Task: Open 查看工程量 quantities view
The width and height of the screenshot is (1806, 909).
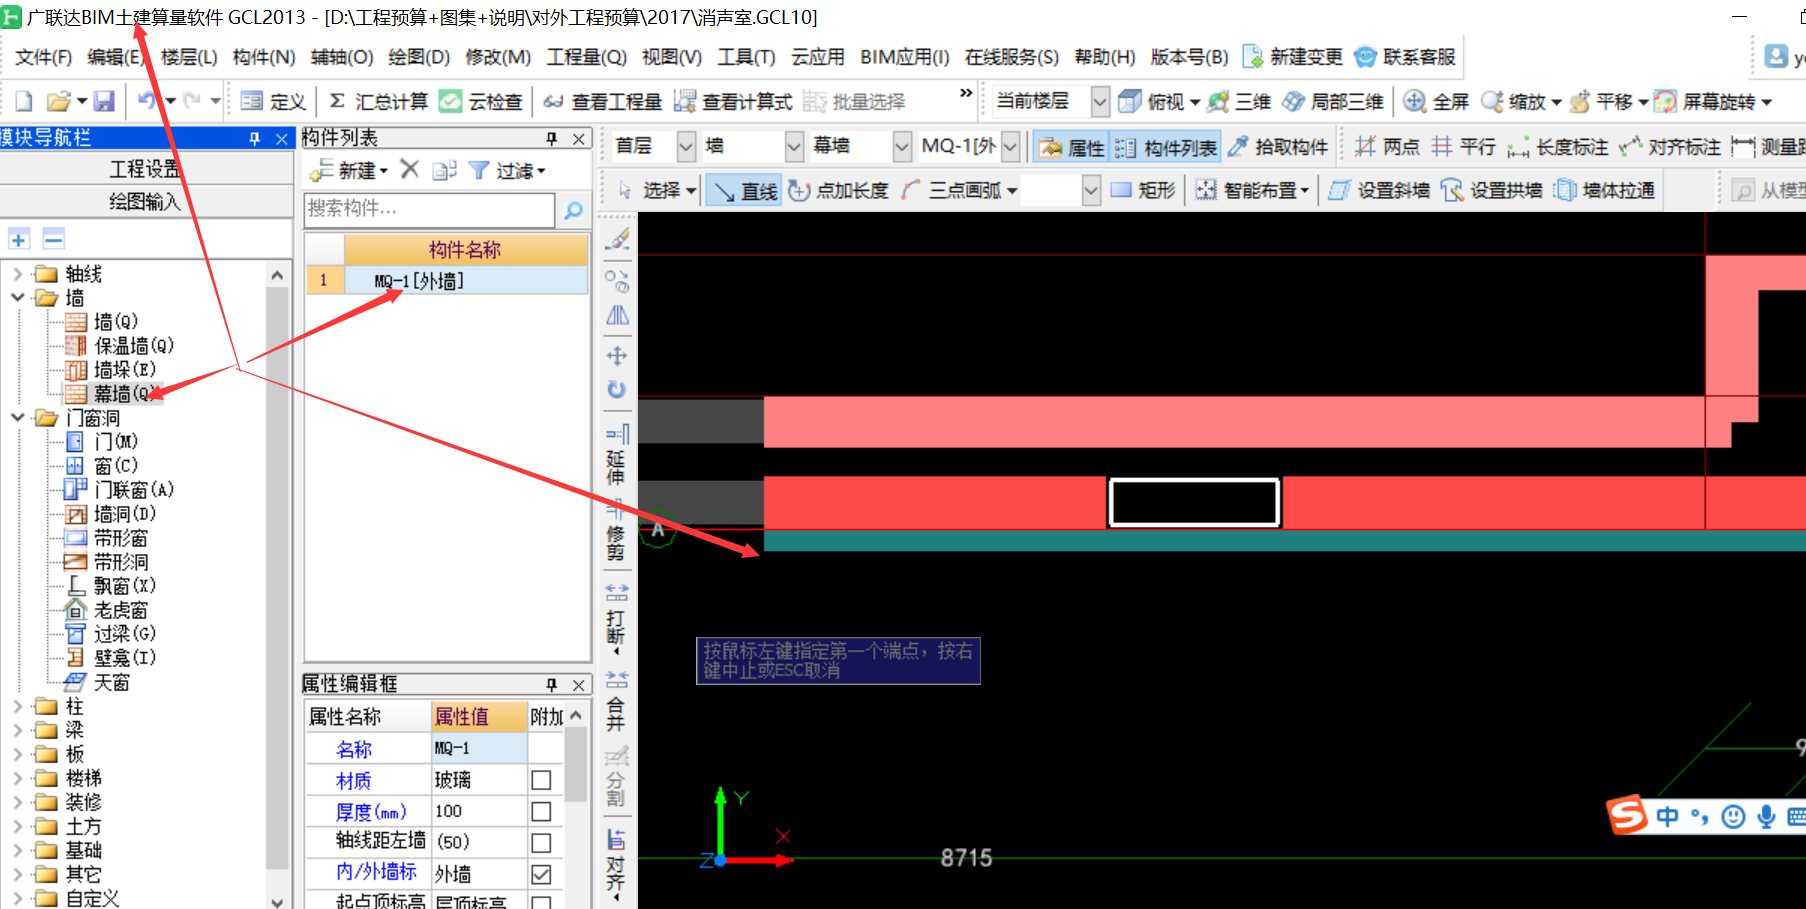Action: tap(603, 101)
